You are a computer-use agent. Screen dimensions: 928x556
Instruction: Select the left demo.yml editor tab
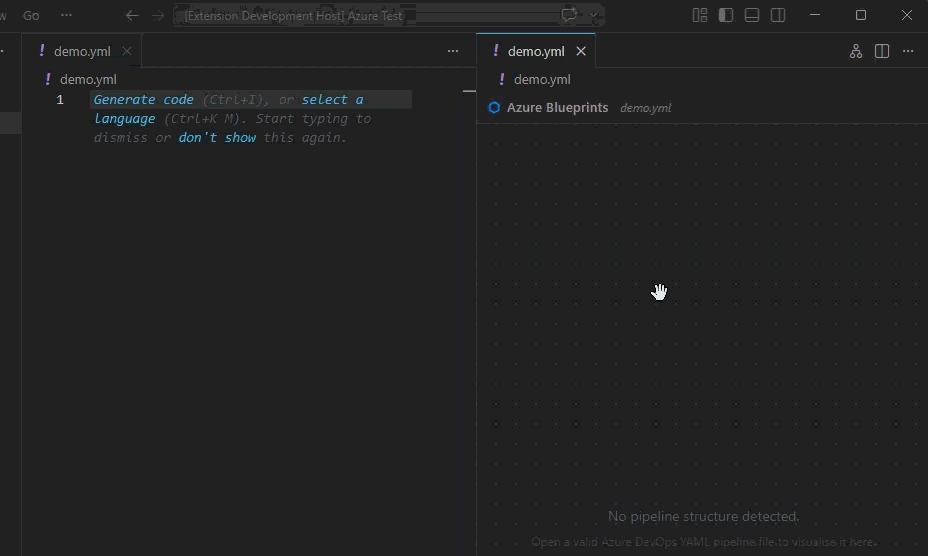82,52
